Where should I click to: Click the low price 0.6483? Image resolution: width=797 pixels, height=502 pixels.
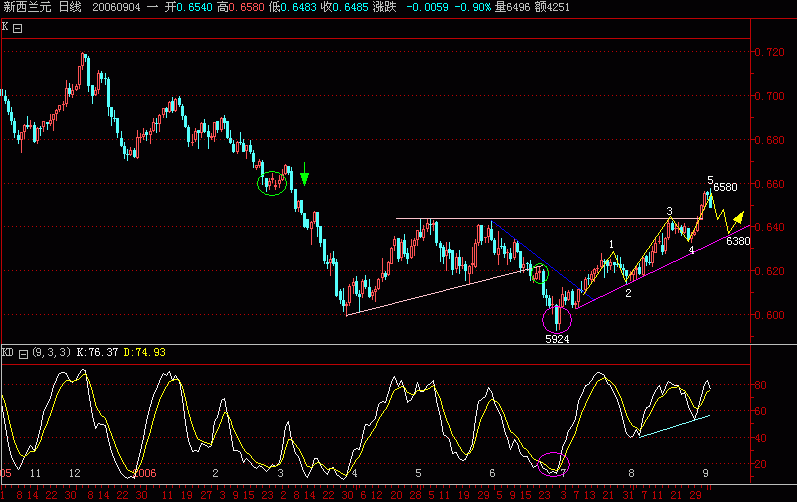tap(298, 8)
